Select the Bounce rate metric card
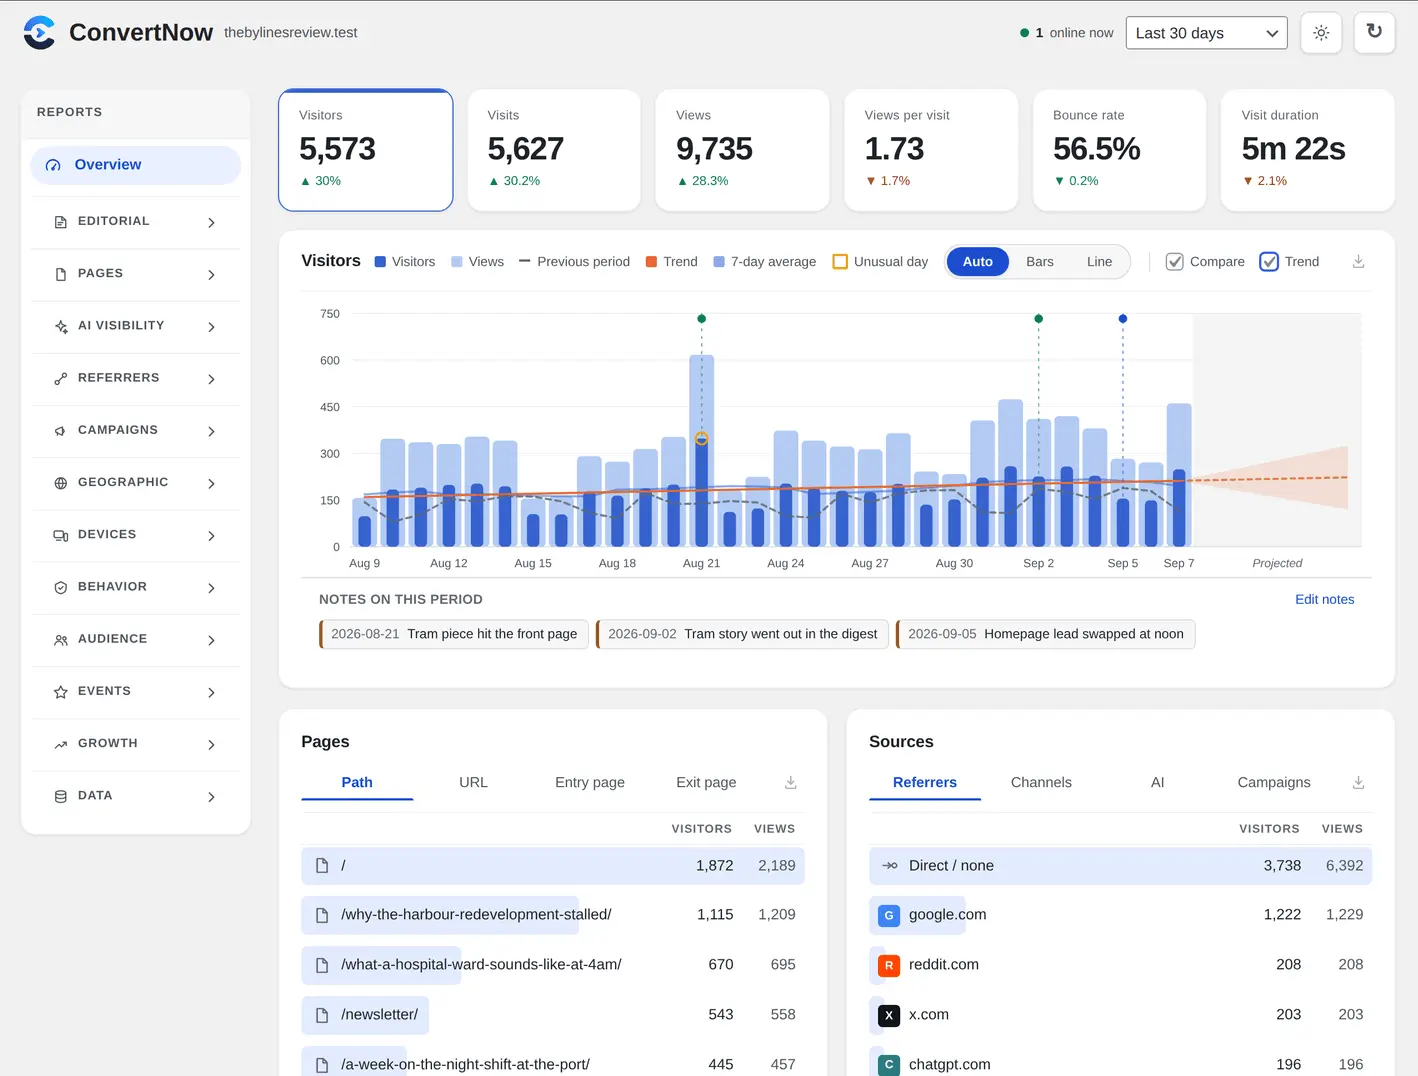This screenshot has height=1076, width=1418. point(1119,150)
